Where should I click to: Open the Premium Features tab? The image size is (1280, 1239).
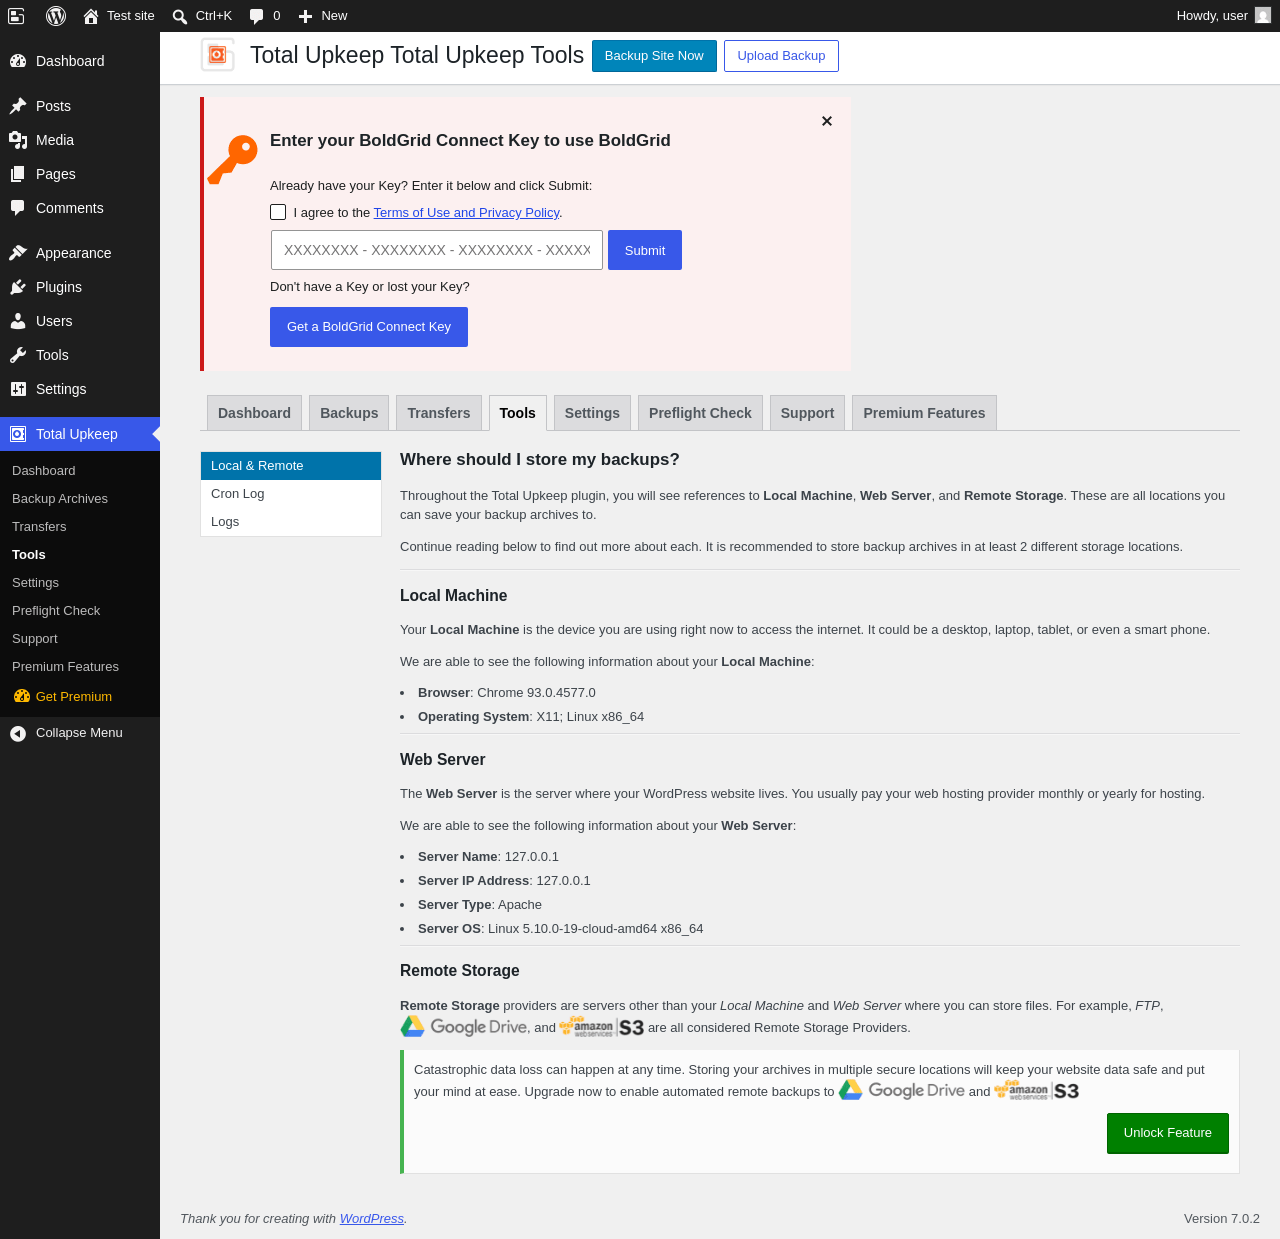924,413
